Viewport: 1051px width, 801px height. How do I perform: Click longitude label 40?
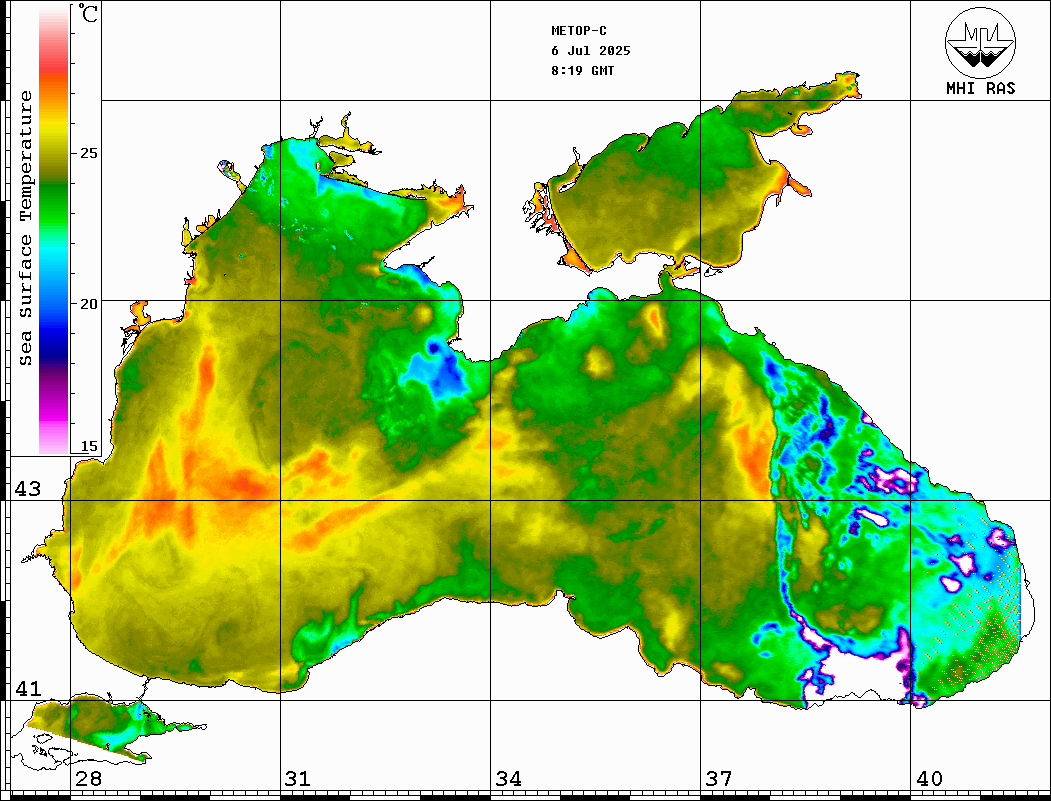(x=929, y=779)
